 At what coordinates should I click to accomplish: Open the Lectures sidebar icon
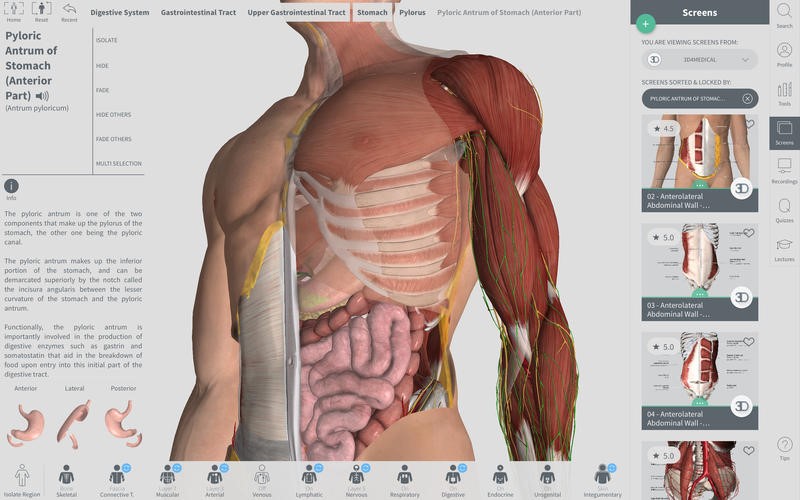tap(784, 249)
